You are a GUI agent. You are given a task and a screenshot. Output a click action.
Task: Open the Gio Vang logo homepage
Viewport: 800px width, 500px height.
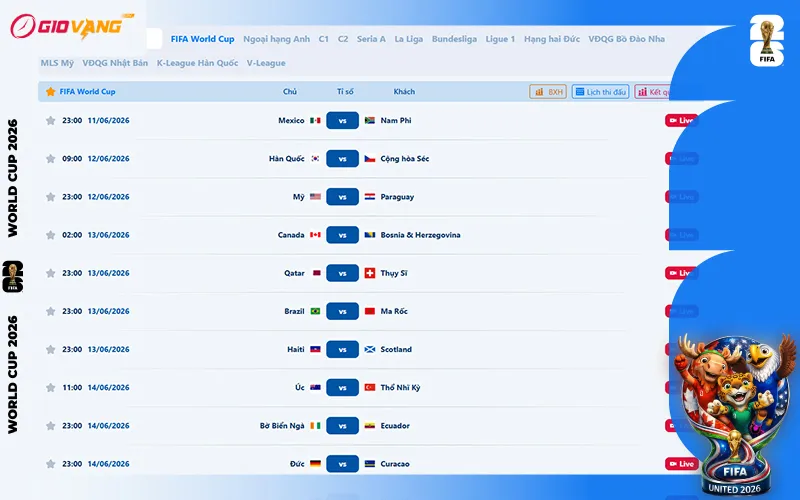coord(72,26)
